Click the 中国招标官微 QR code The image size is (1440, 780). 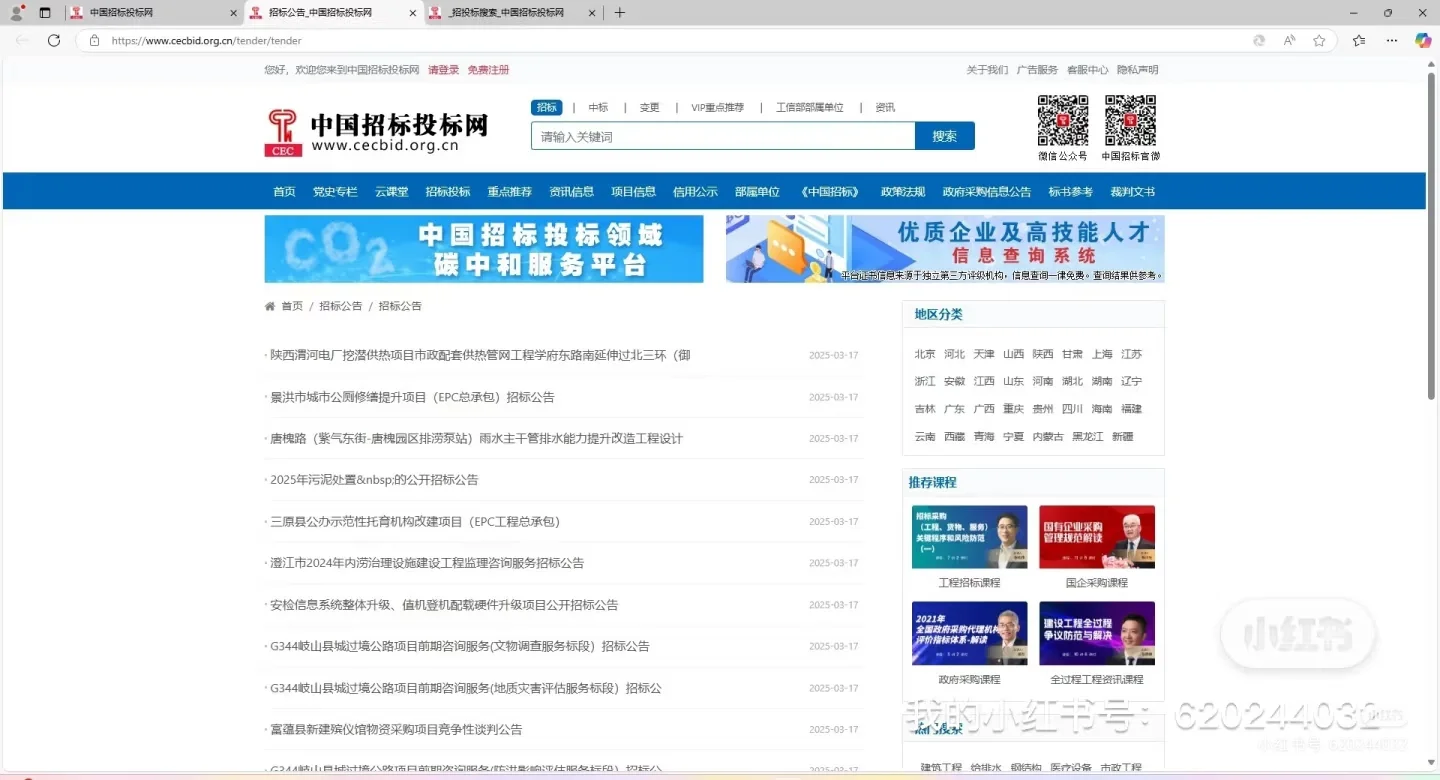click(x=1130, y=120)
